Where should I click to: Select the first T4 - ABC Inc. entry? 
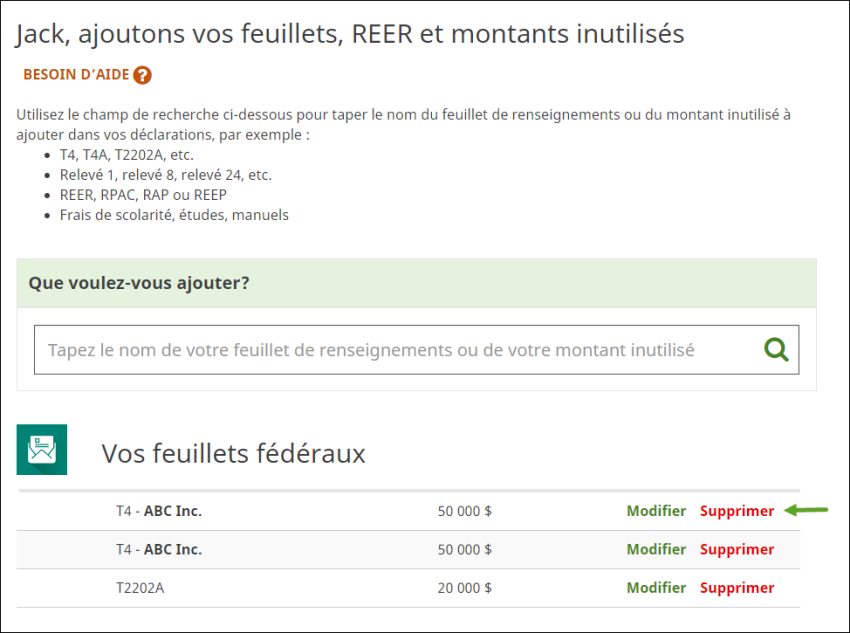click(158, 511)
